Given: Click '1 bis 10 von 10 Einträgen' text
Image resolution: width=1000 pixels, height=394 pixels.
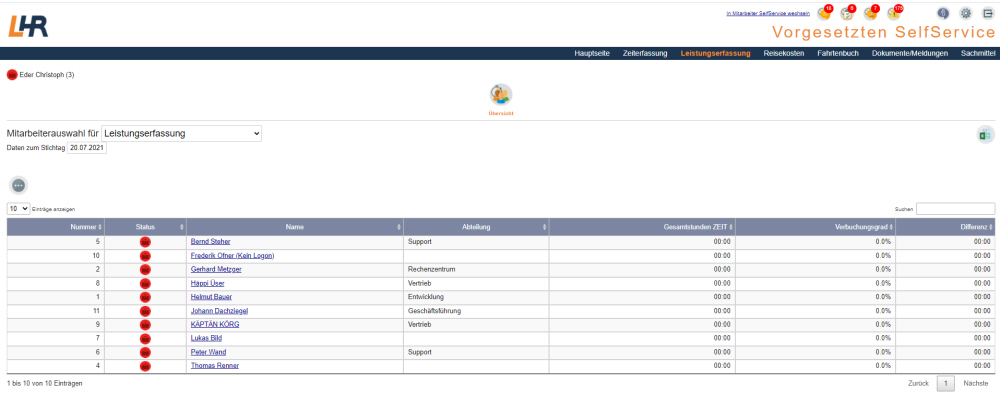Looking at the screenshot, I should pos(45,384).
